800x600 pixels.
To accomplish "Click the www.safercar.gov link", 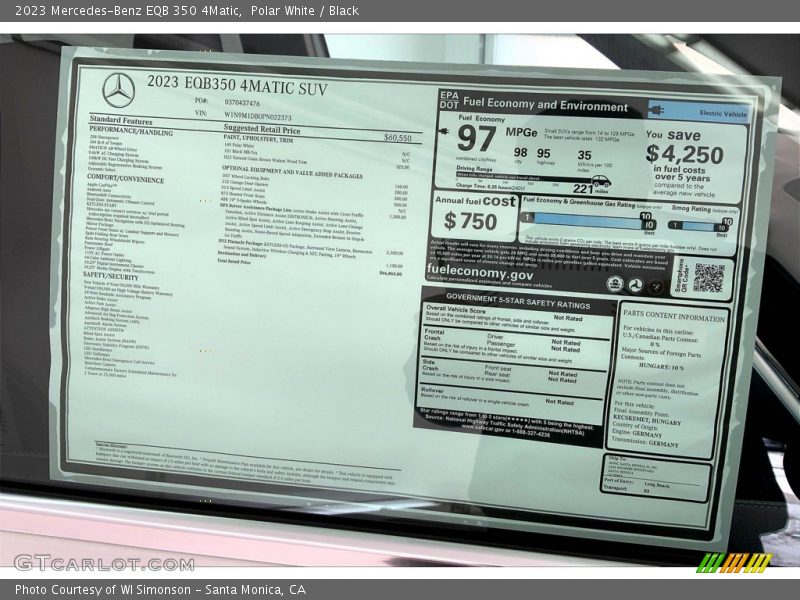I will tap(480, 431).
